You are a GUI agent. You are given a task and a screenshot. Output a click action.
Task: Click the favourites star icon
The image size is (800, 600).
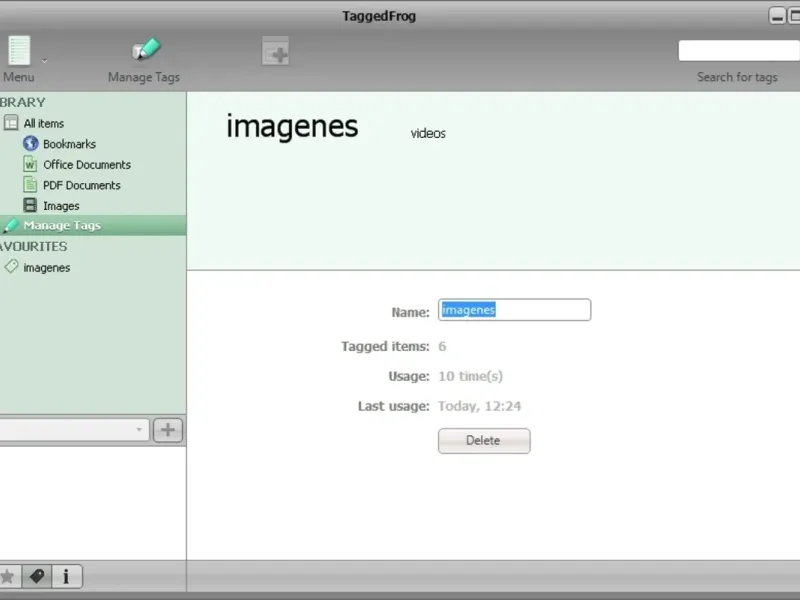pyautogui.click(x=9, y=577)
